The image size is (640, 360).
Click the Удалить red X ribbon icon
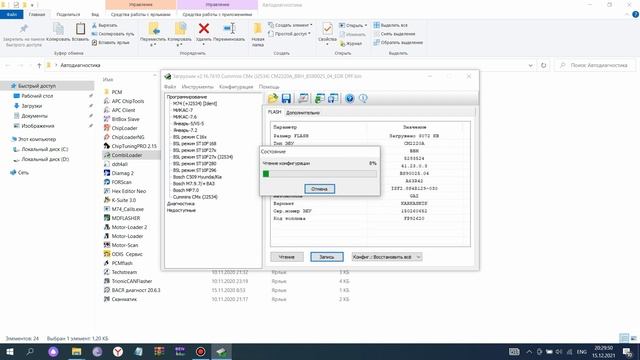tap(204, 29)
